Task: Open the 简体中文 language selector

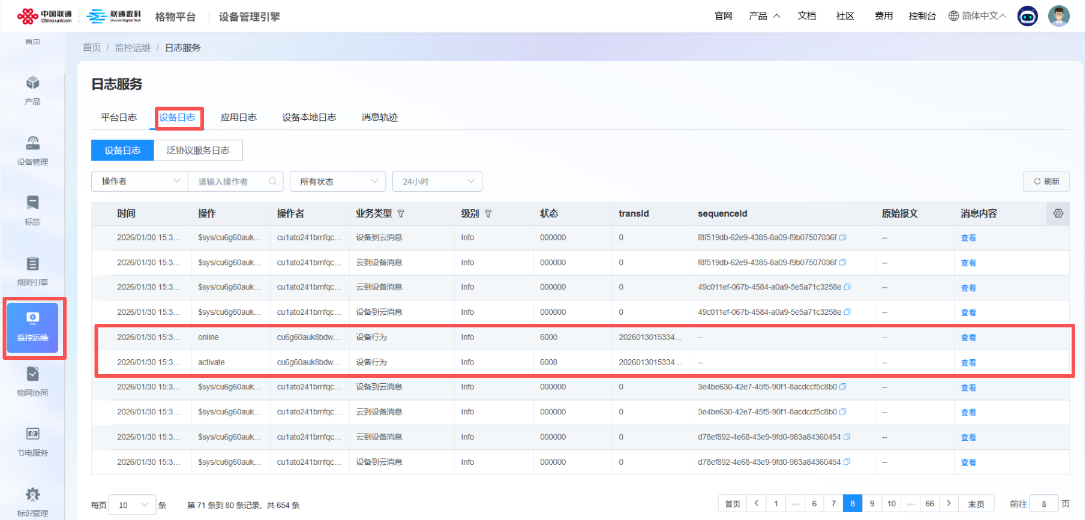Action: [x=977, y=16]
